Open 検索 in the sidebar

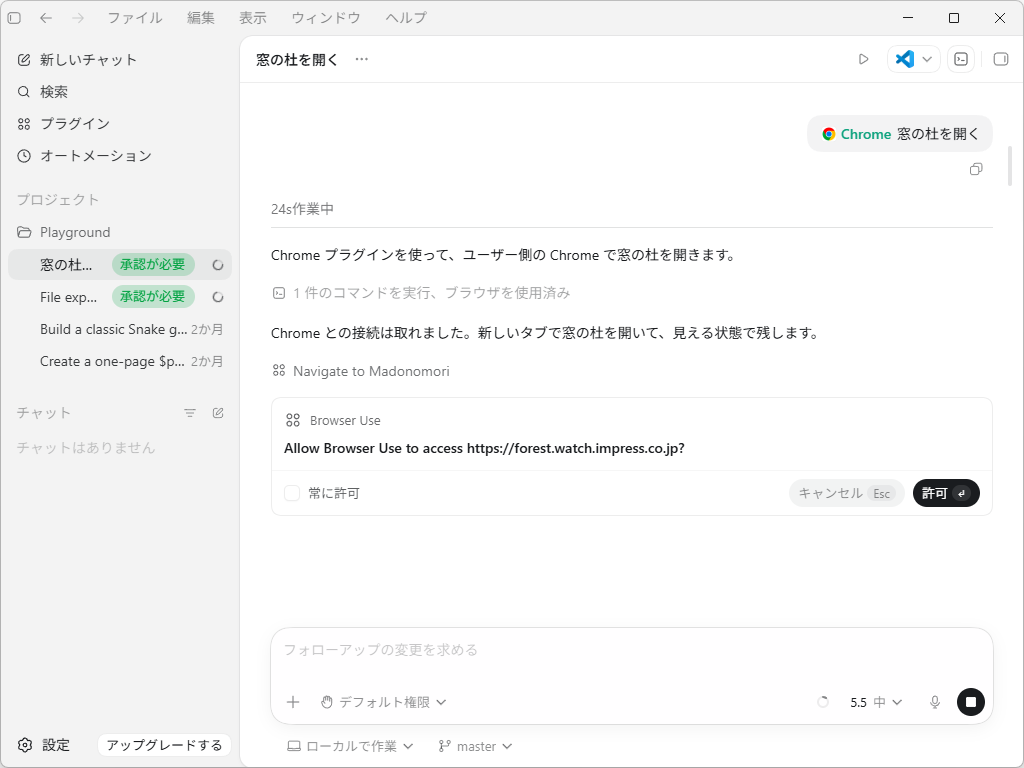coord(120,92)
